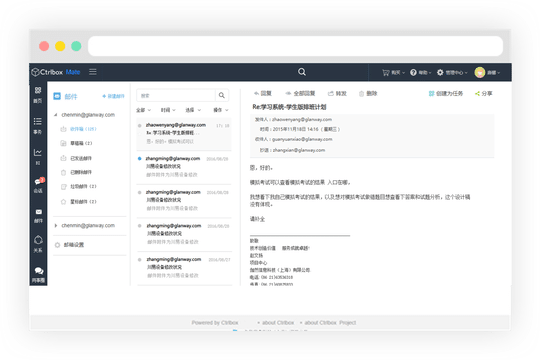The width and height of the screenshot is (540, 360).
Task: Click the search magnifier in the dark header
Action: [x=302, y=72]
